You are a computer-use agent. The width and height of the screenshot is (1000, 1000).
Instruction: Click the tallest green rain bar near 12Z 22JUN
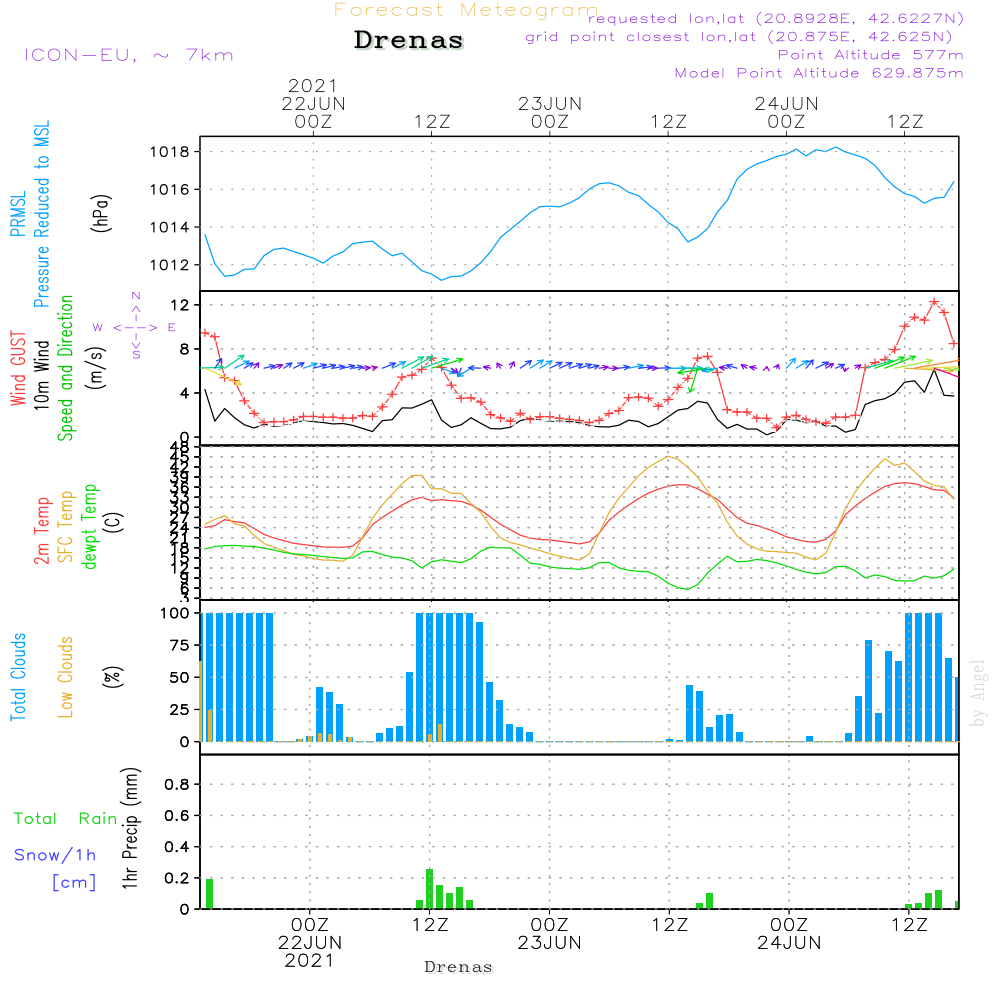(429, 889)
